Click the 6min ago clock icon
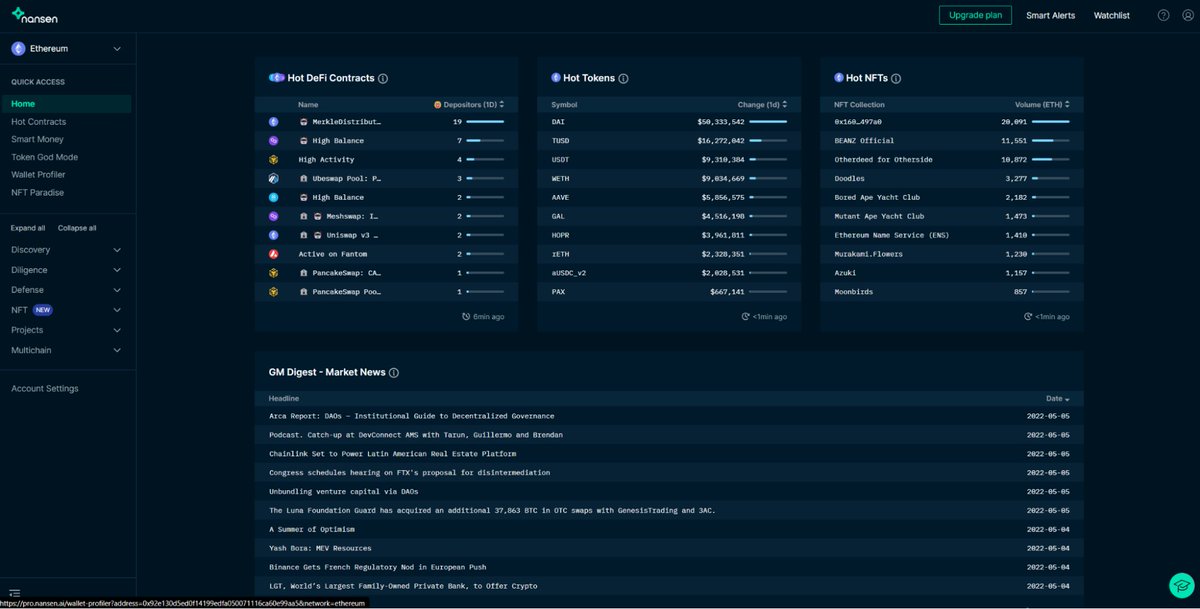The width and height of the screenshot is (1200, 609). pyautogui.click(x=466, y=316)
